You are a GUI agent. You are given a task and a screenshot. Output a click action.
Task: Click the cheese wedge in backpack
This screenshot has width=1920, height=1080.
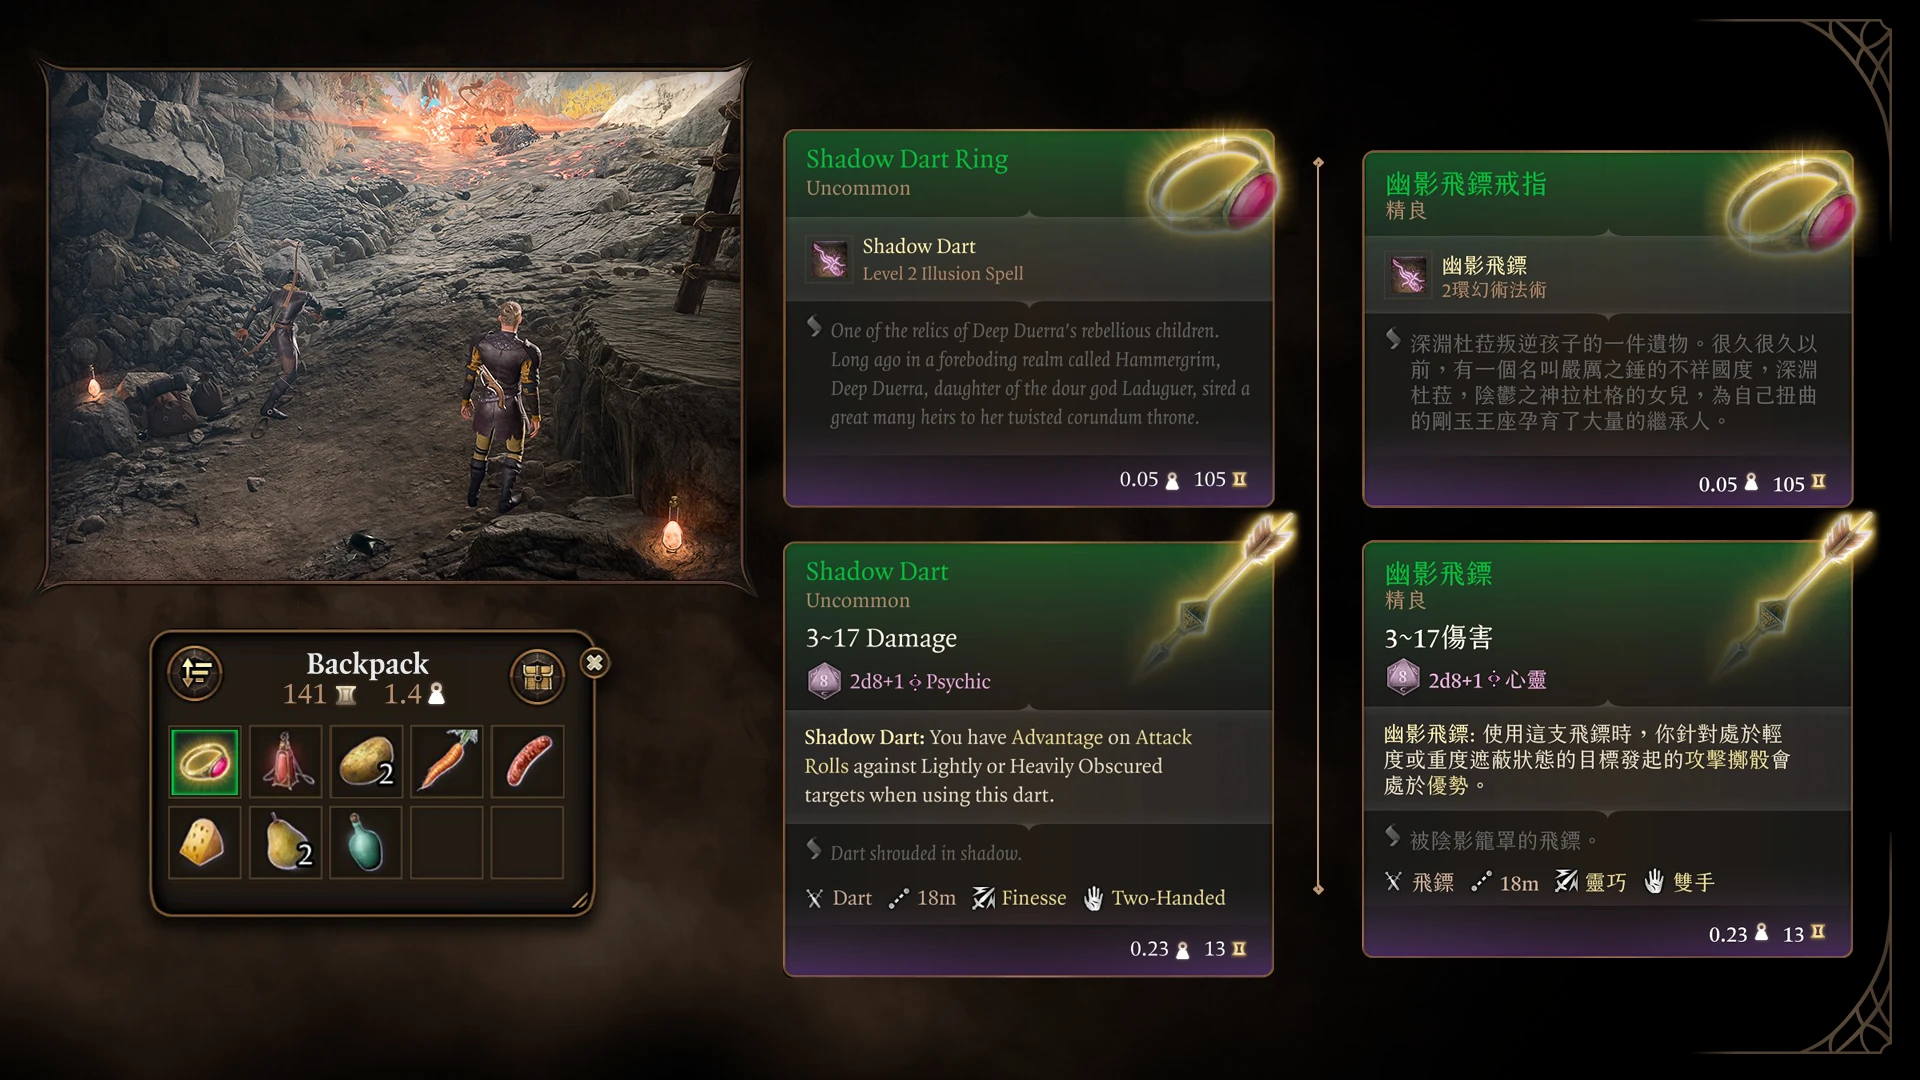point(205,842)
